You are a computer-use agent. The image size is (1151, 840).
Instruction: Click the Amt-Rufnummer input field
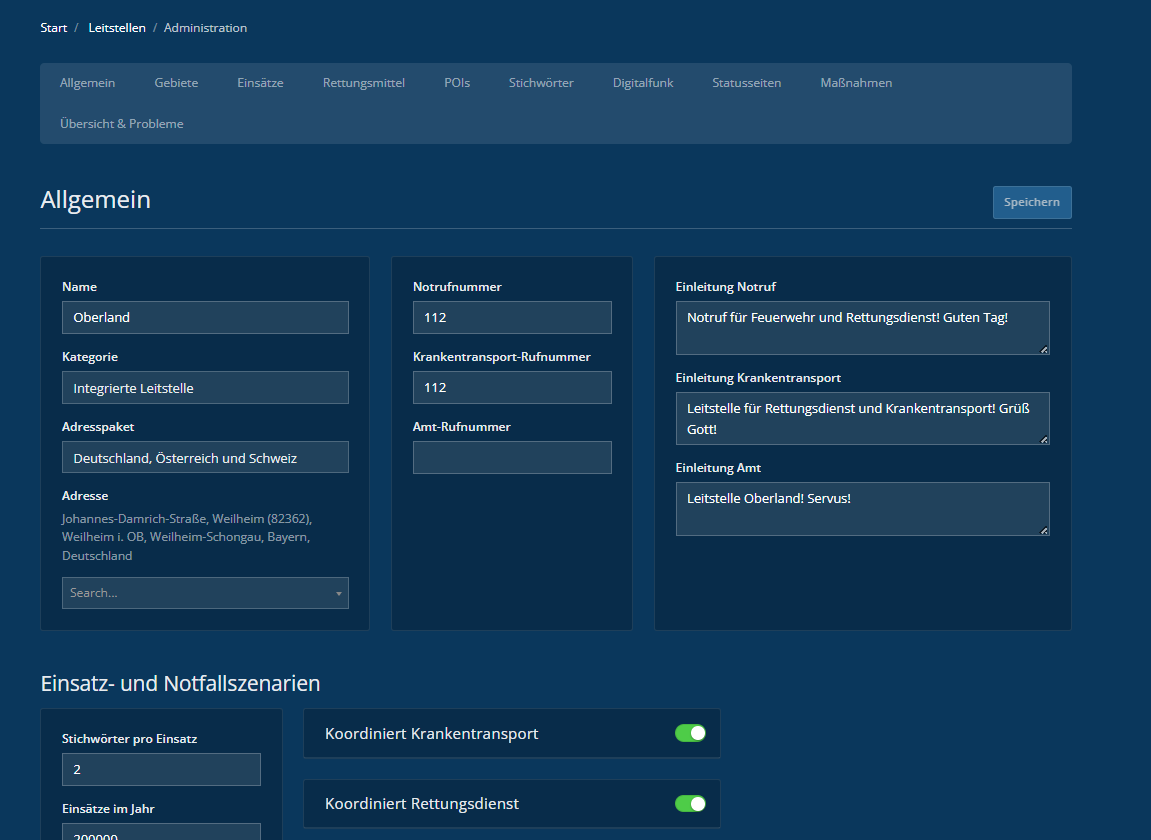(x=512, y=457)
